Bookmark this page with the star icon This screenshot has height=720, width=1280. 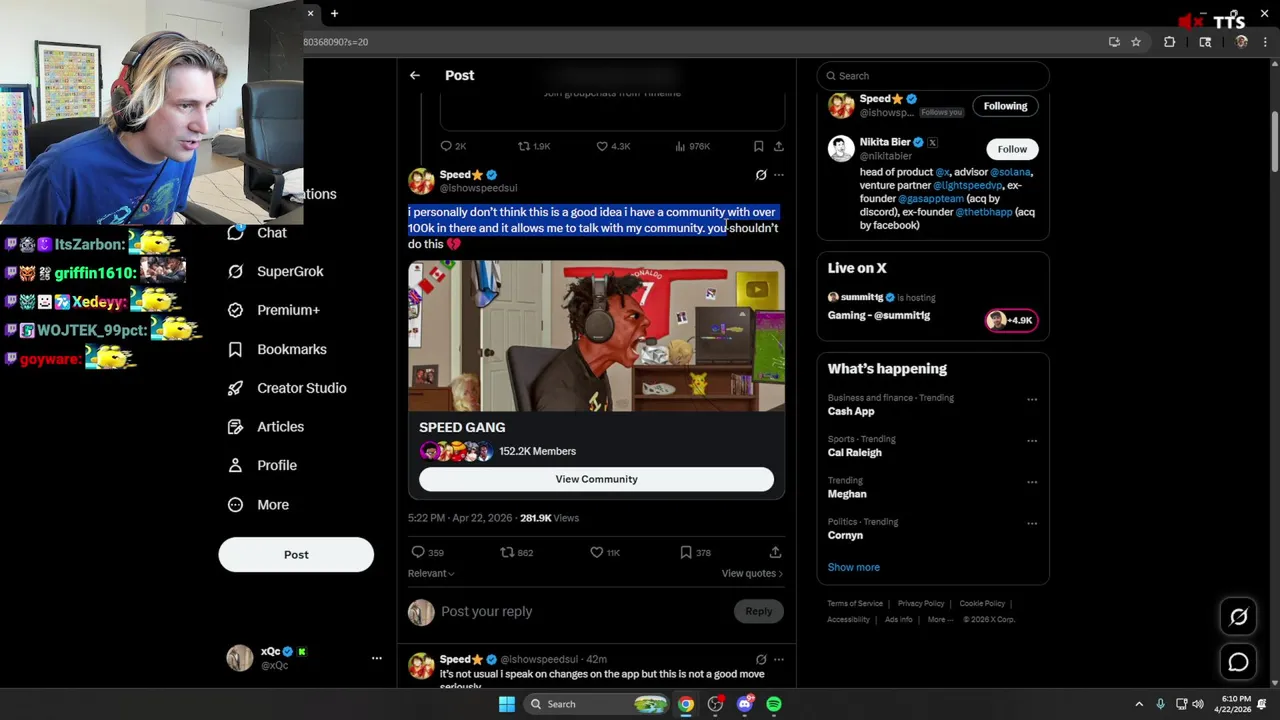(1136, 42)
